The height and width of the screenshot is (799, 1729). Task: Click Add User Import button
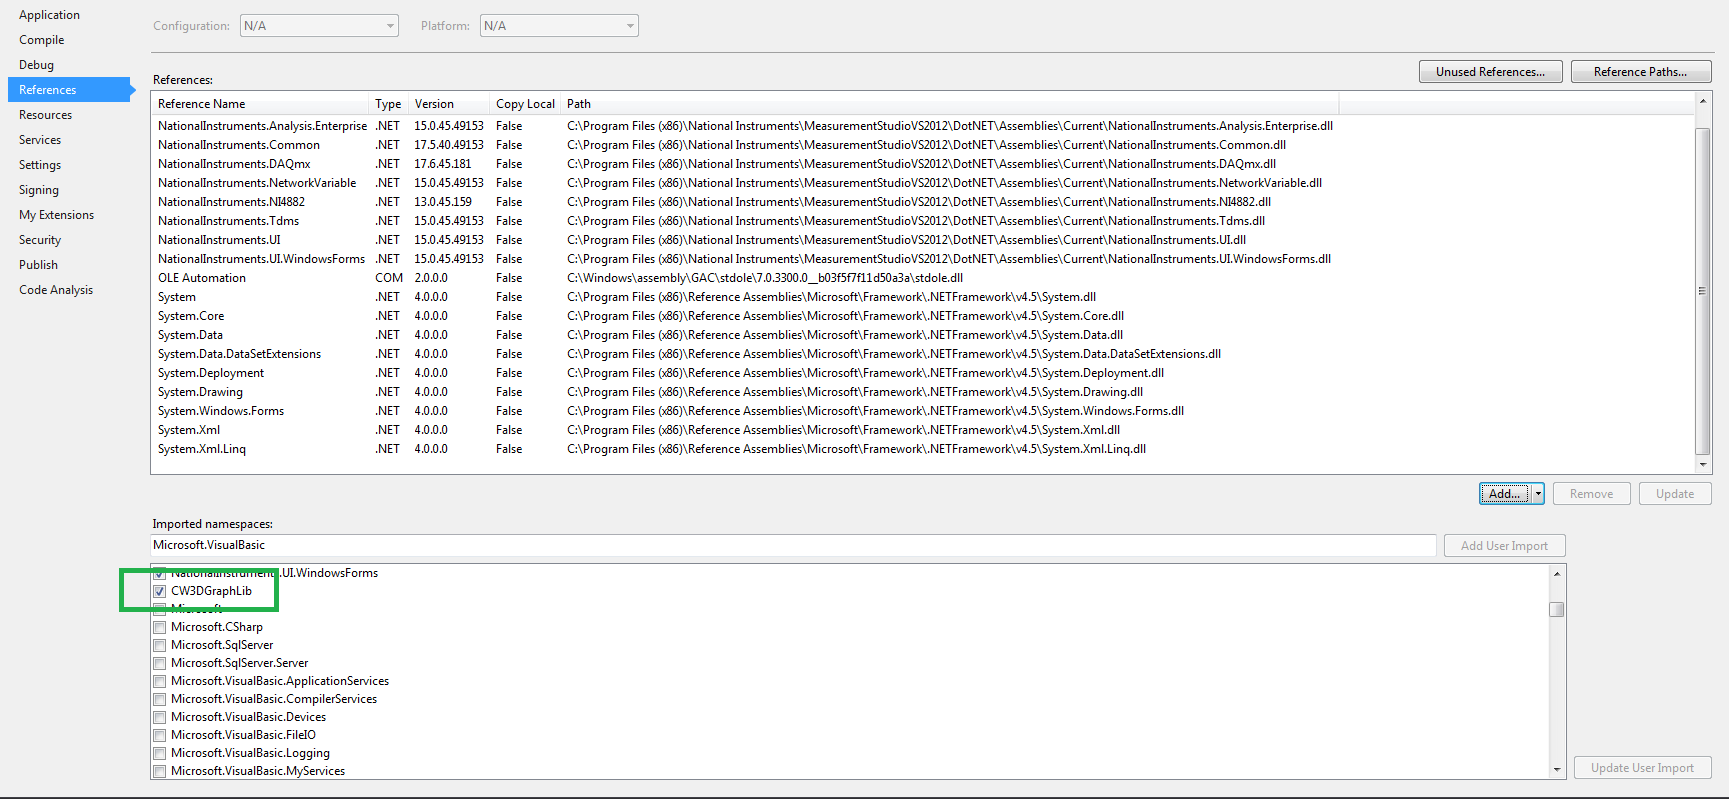tap(1504, 546)
